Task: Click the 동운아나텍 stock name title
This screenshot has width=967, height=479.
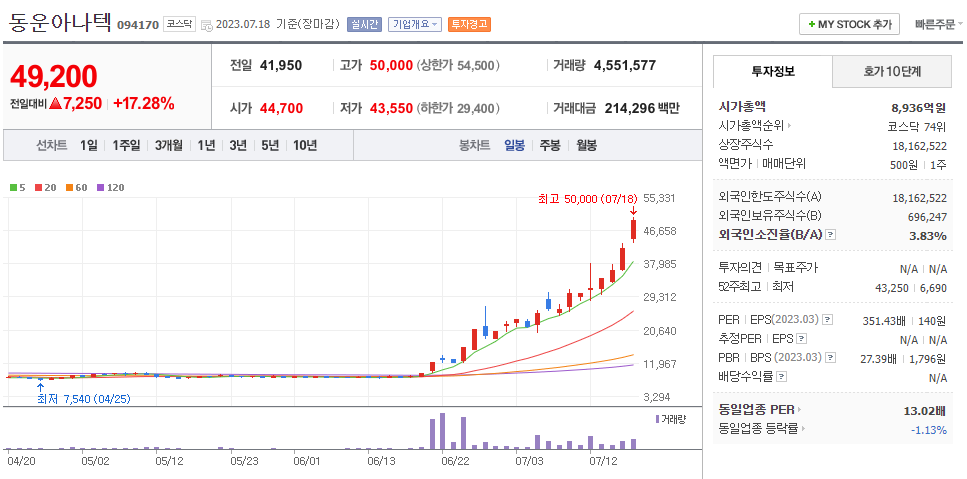Action: point(60,23)
